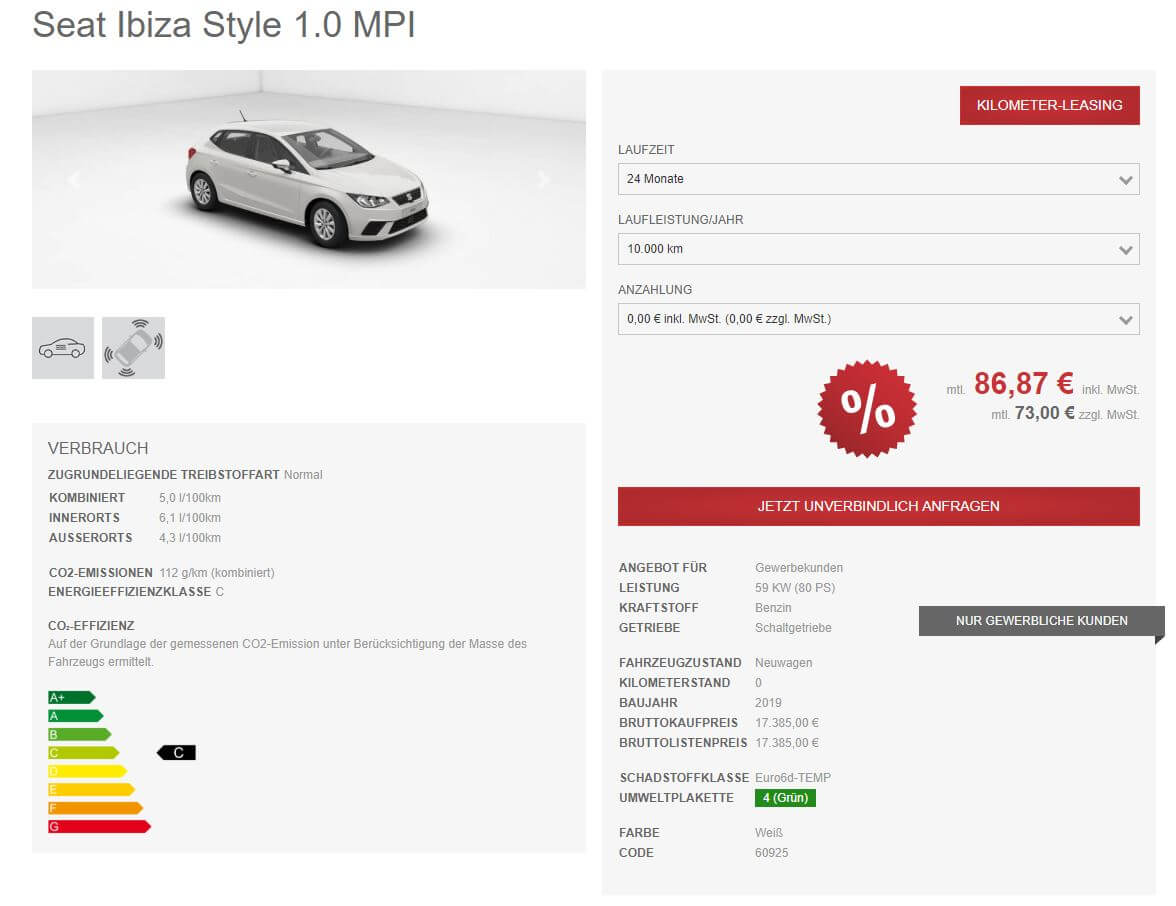
Task: Click the Euro6d-TEMP value
Action: [793, 778]
